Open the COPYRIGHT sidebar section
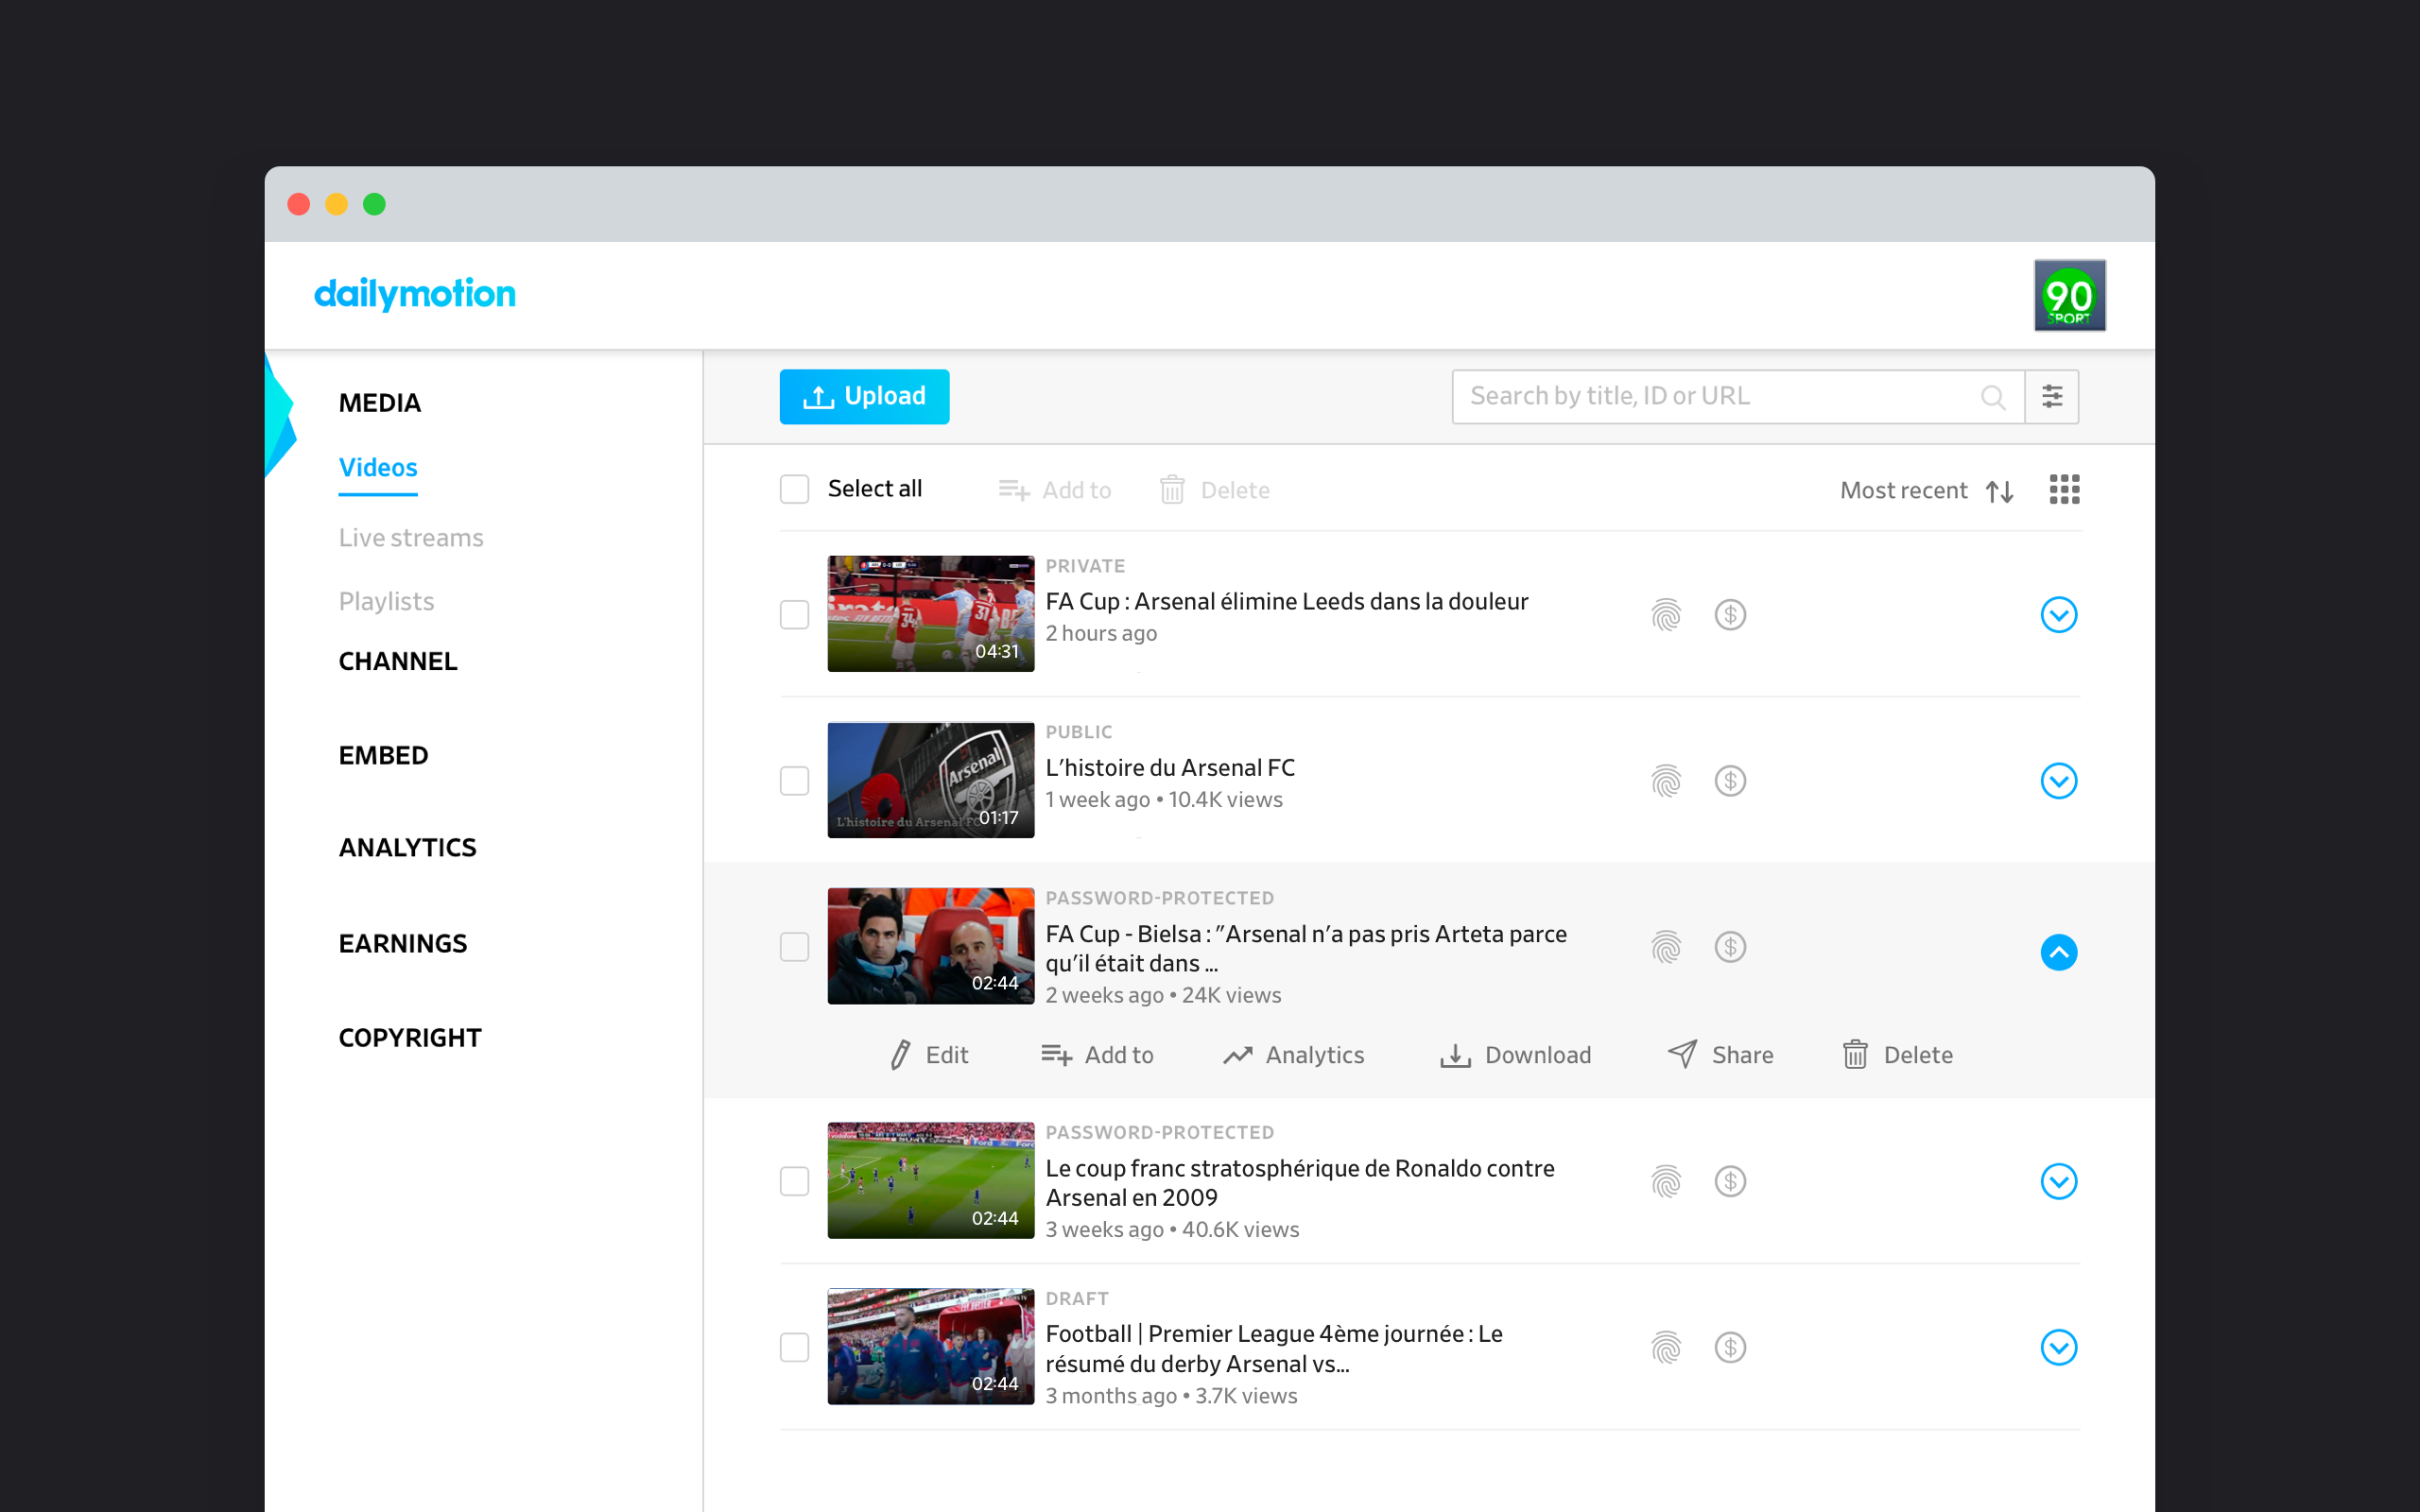This screenshot has width=2420, height=1512. click(x=410, y=1037)
